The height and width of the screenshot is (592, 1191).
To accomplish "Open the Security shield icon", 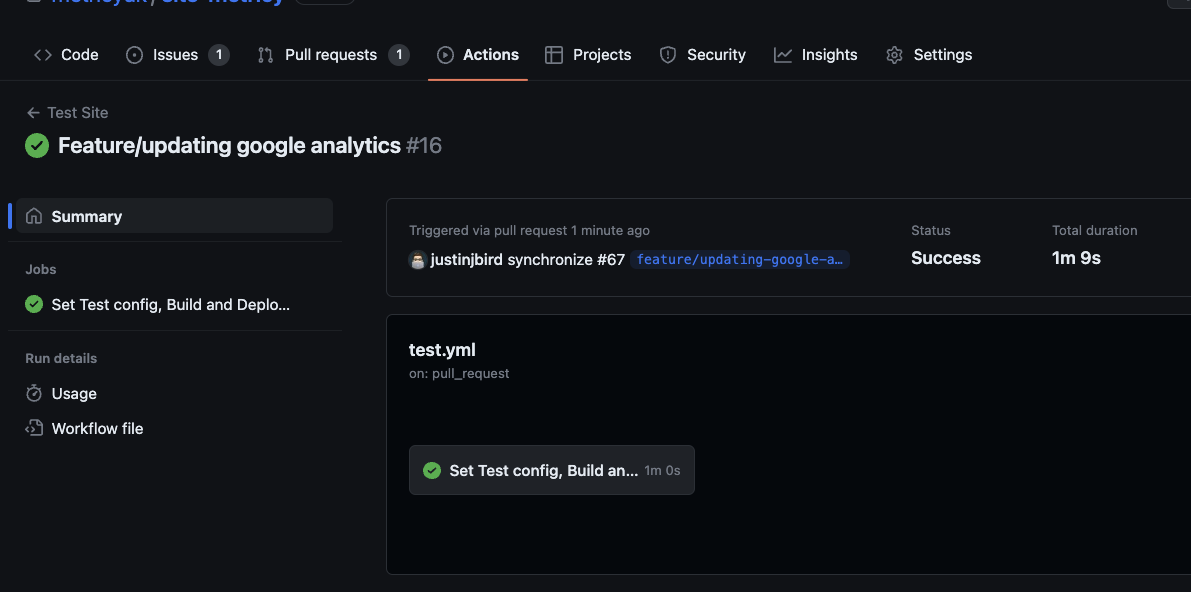I will [667, 55].
